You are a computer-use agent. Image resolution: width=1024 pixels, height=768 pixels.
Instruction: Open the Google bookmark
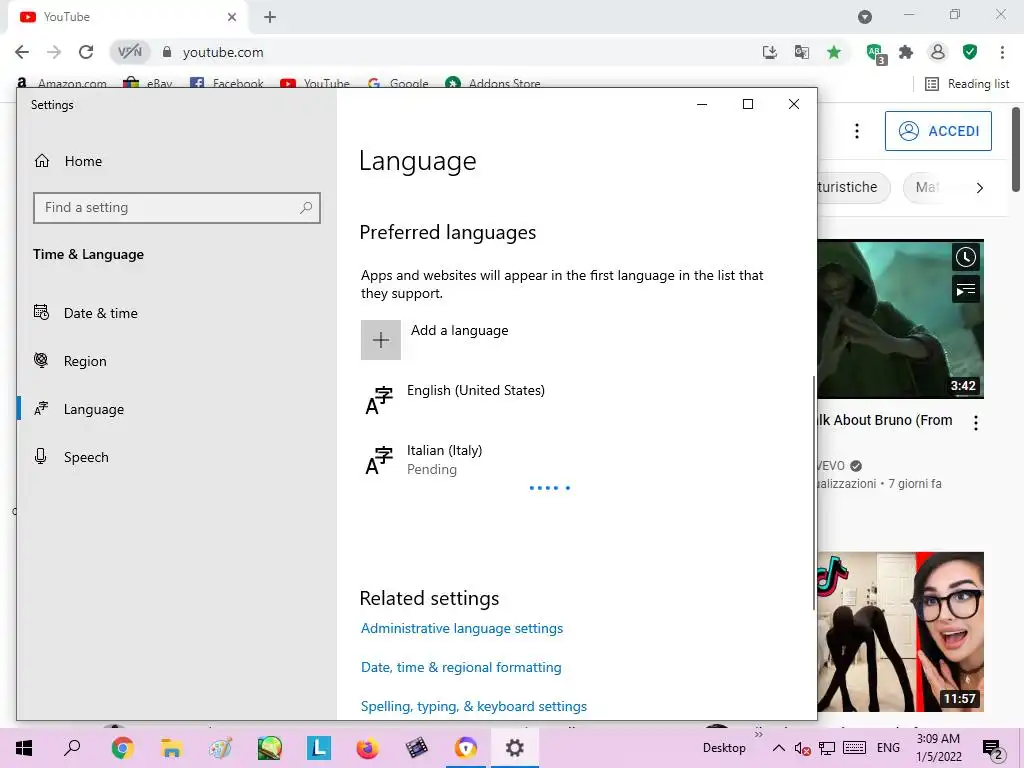(398, 84)
